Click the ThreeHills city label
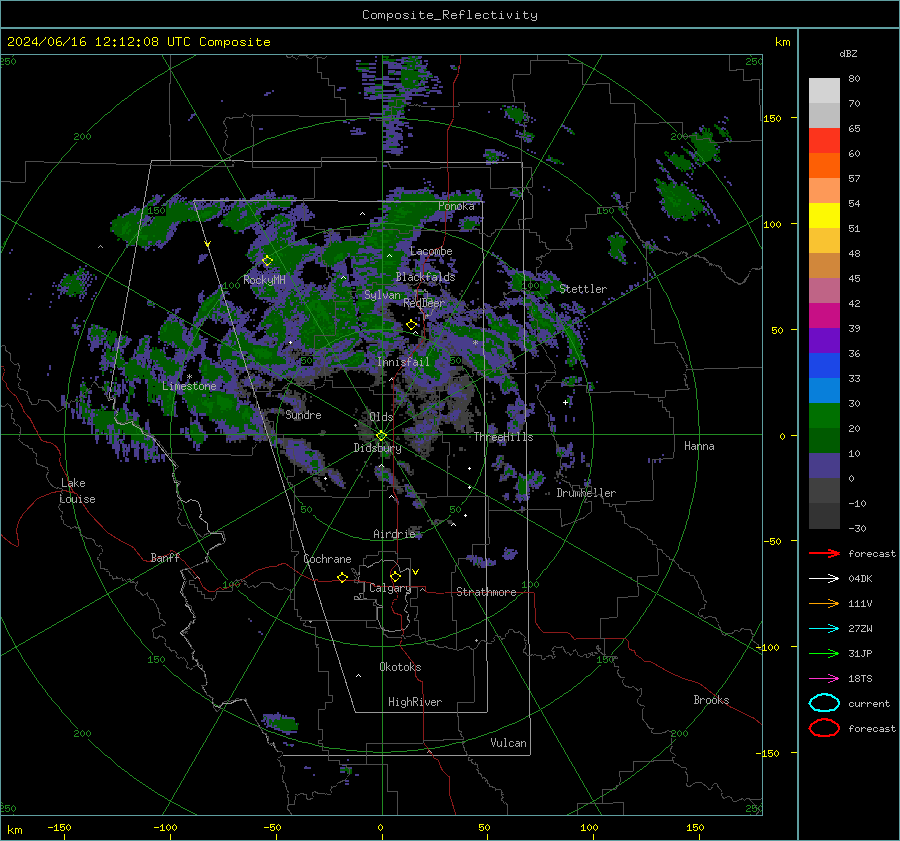 tap(503, 437)
